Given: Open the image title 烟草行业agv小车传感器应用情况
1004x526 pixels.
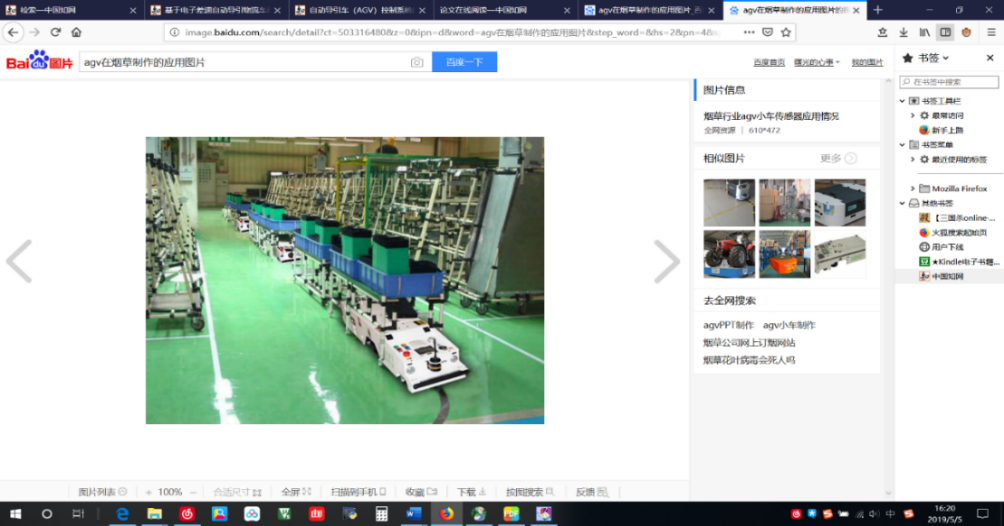Looking at the screenshot, I should [771, 116].
